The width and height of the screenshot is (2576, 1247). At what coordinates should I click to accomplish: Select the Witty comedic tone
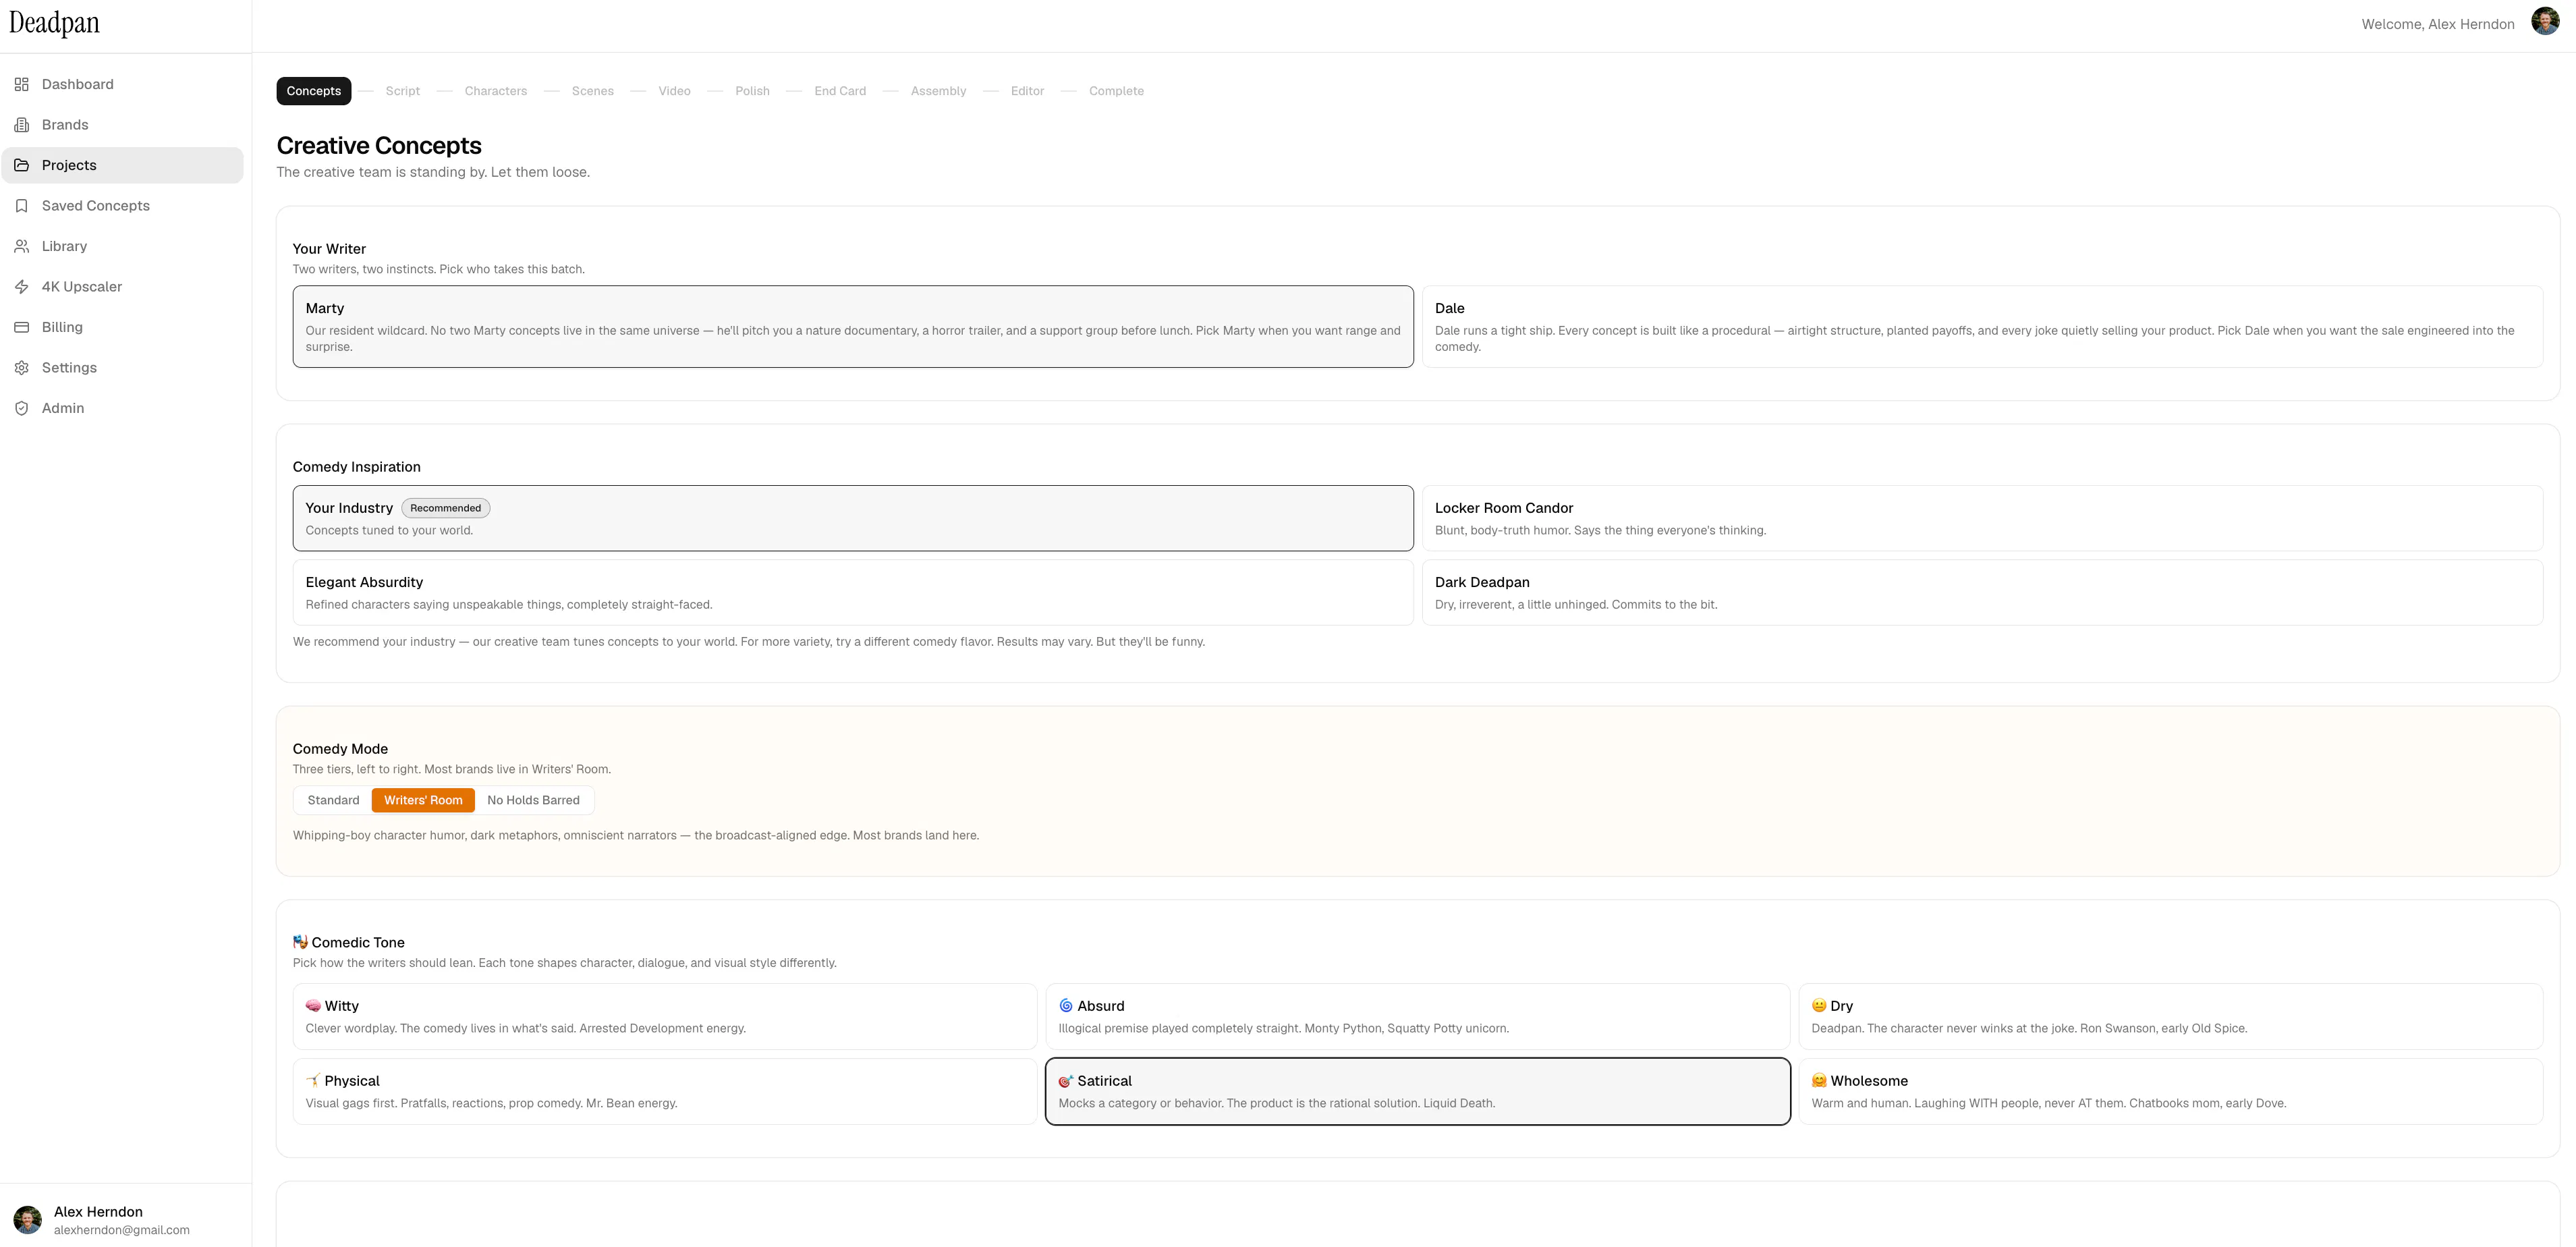coord(665,1016)
